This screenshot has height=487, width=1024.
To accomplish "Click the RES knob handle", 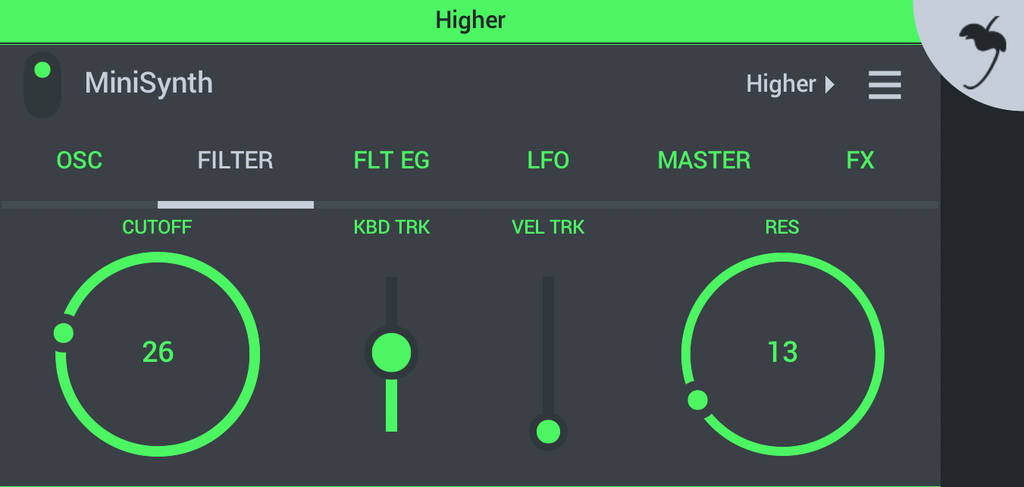I will click(697, 400).
